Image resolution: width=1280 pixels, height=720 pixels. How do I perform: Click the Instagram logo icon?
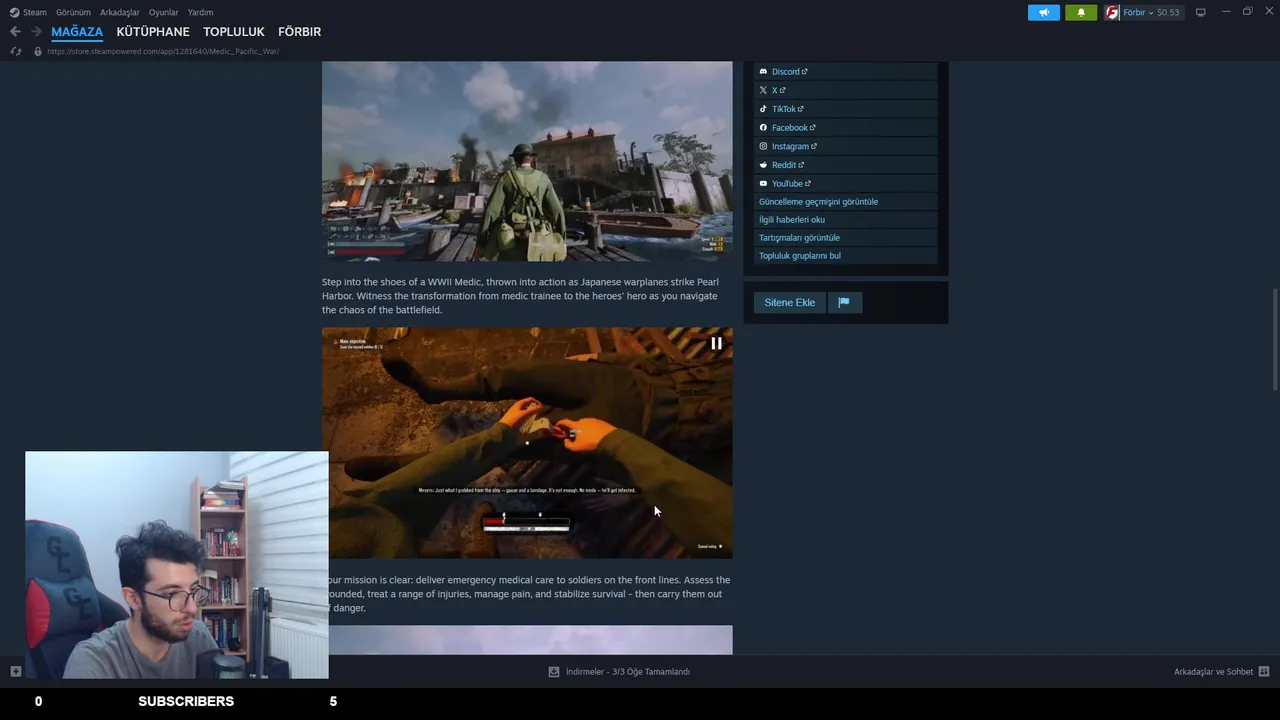763,146
